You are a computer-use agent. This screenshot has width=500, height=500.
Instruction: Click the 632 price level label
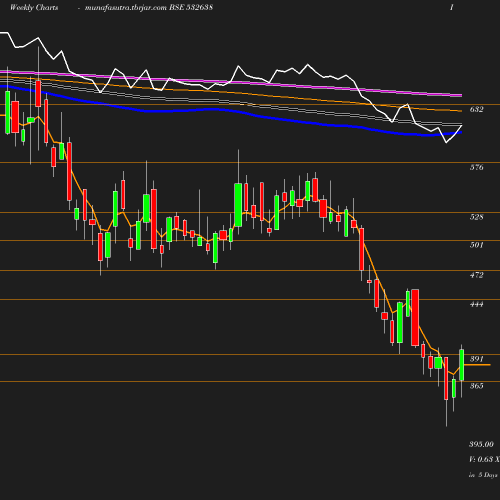(x=476, y=109)
